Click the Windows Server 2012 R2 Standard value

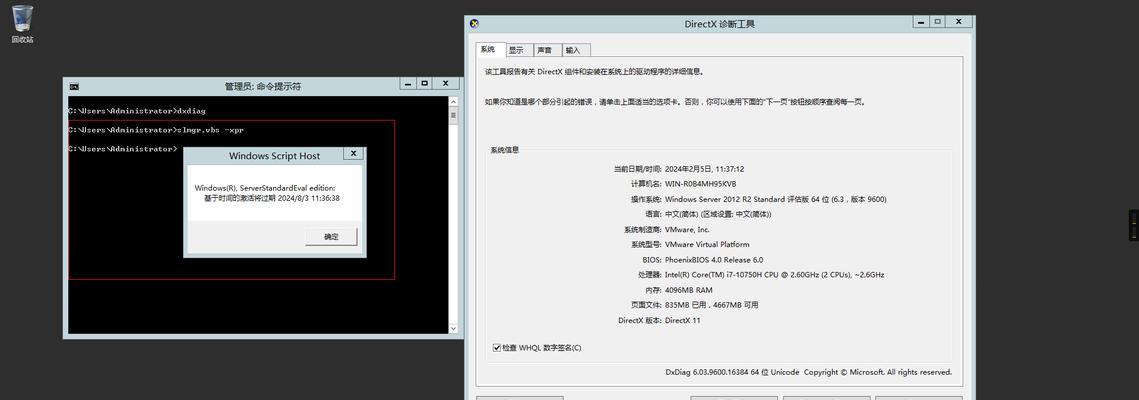coord(775,199)
